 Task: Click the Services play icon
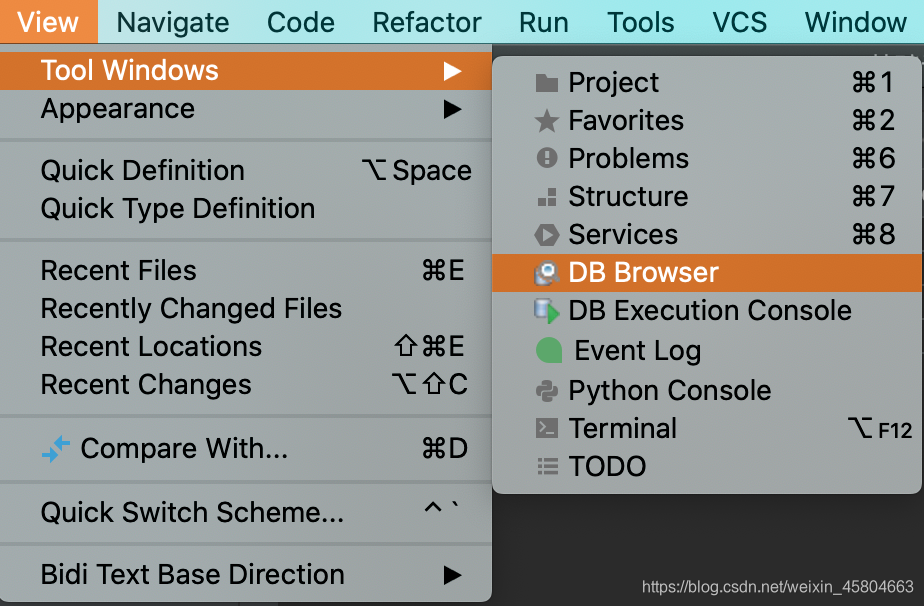[546, 235]
